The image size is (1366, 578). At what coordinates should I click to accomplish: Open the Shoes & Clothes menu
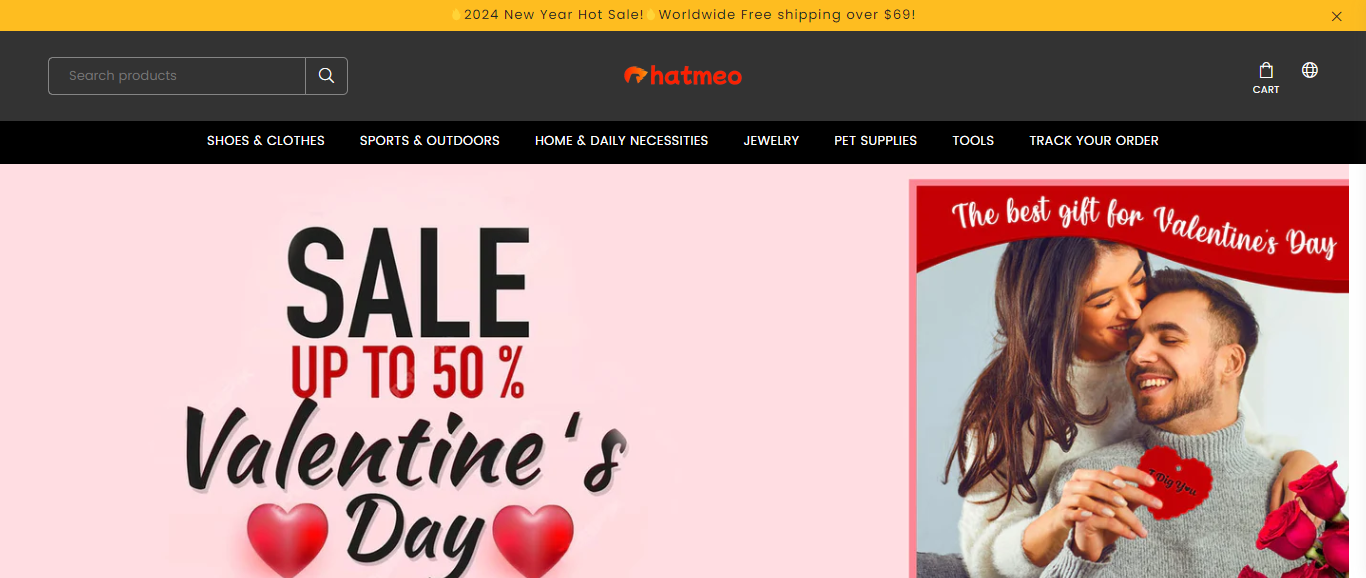[x=266, y=141]
